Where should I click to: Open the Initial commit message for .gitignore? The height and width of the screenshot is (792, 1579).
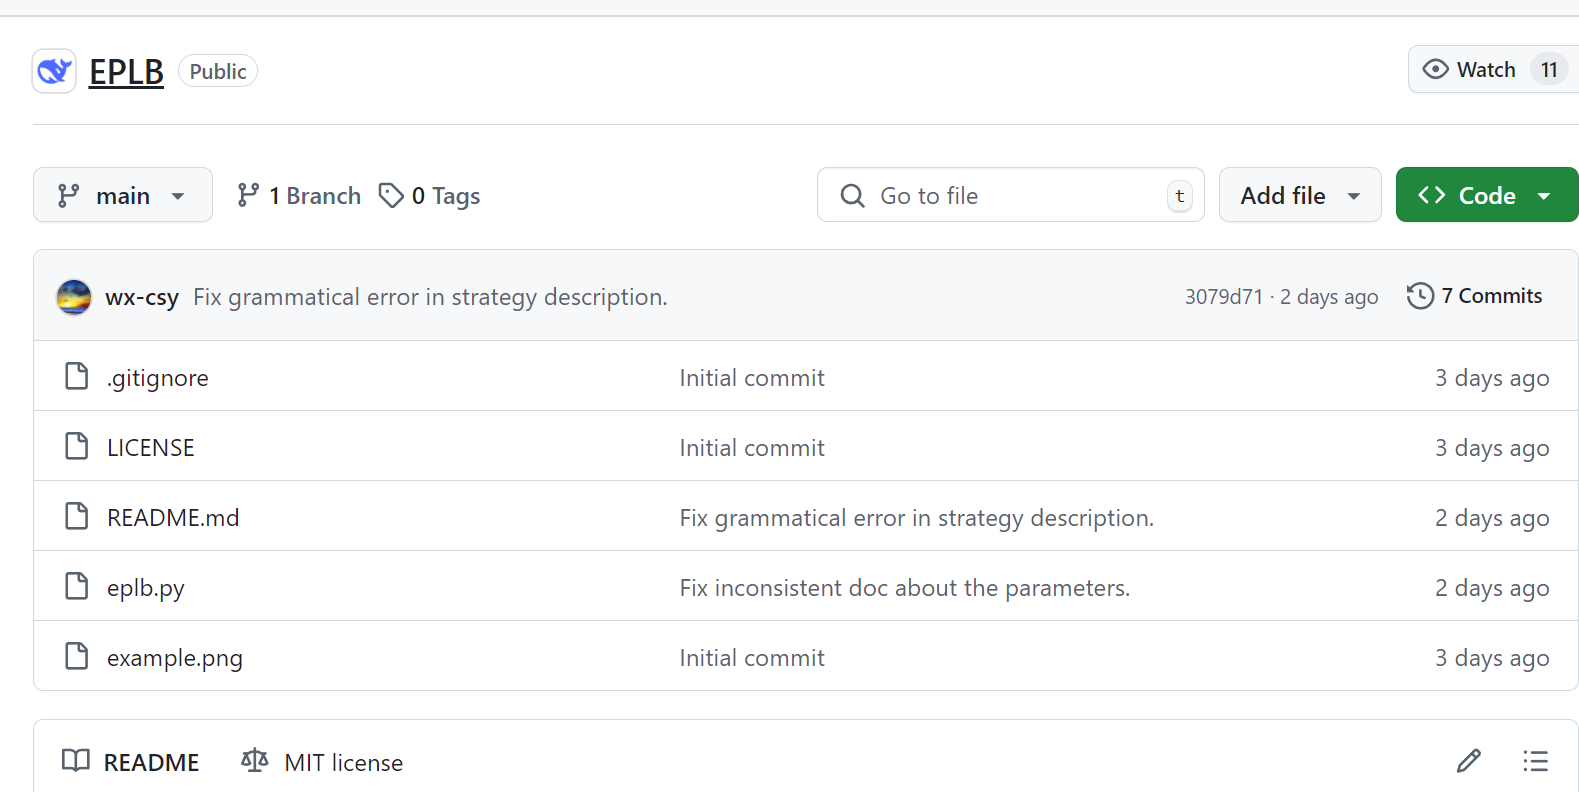coord(752,378)
